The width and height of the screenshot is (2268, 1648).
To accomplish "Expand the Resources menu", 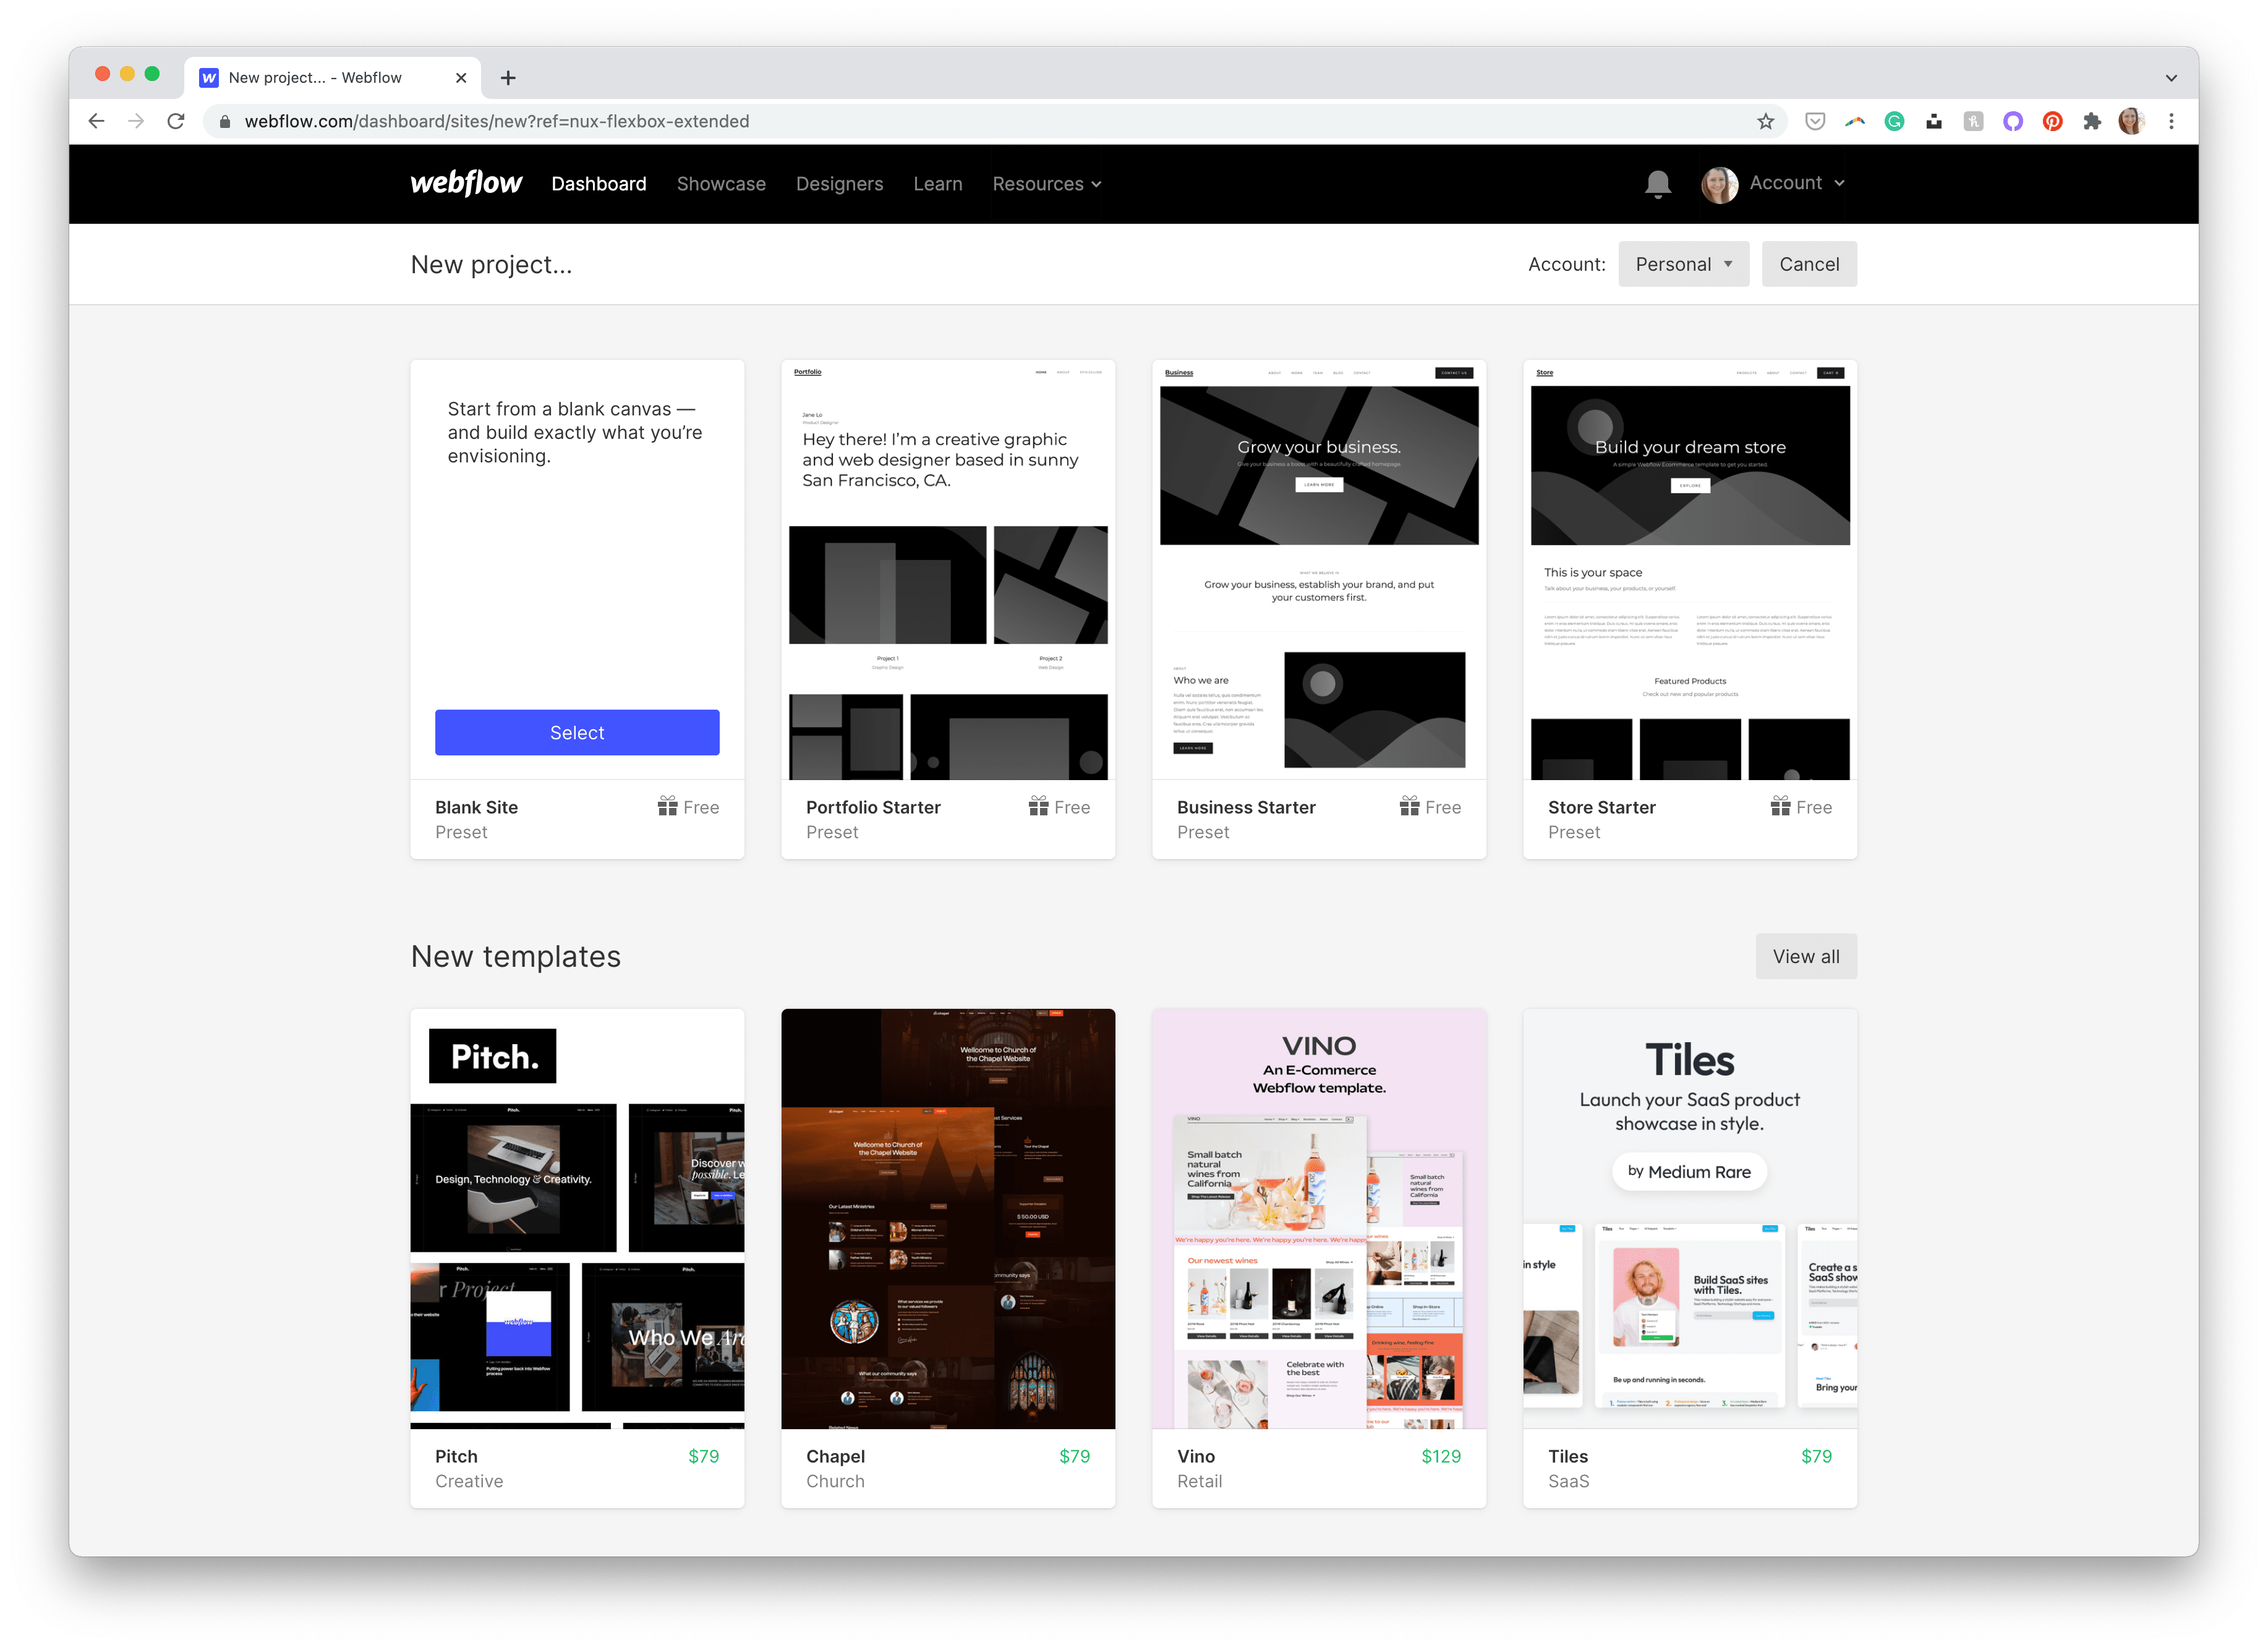I will (x=1046, y=184).
